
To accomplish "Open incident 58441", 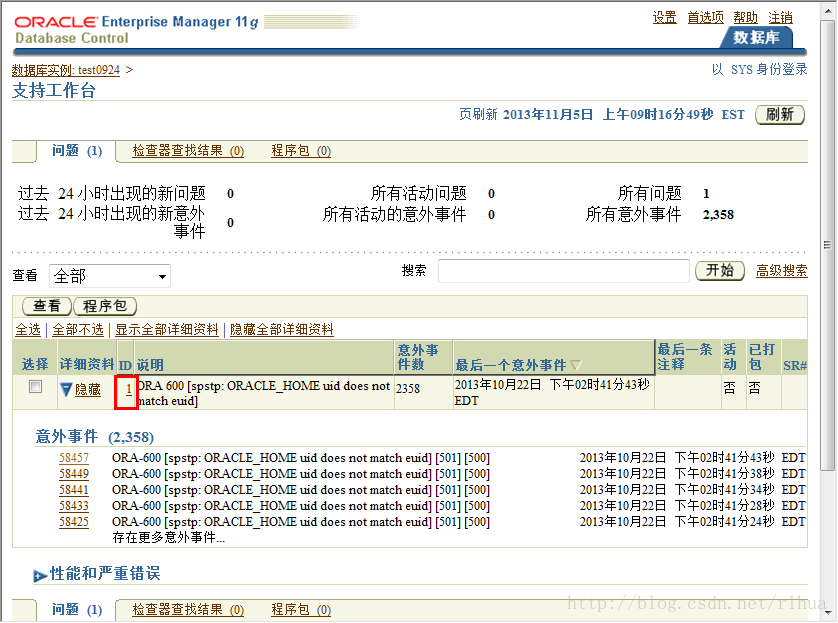I will coord(74,490).
